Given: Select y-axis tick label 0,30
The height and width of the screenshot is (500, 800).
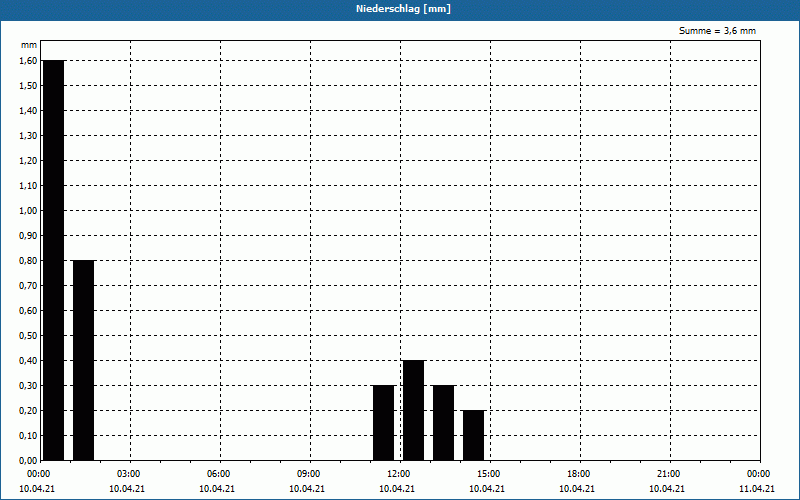Looking at the screenshot, I should (28, 385).
